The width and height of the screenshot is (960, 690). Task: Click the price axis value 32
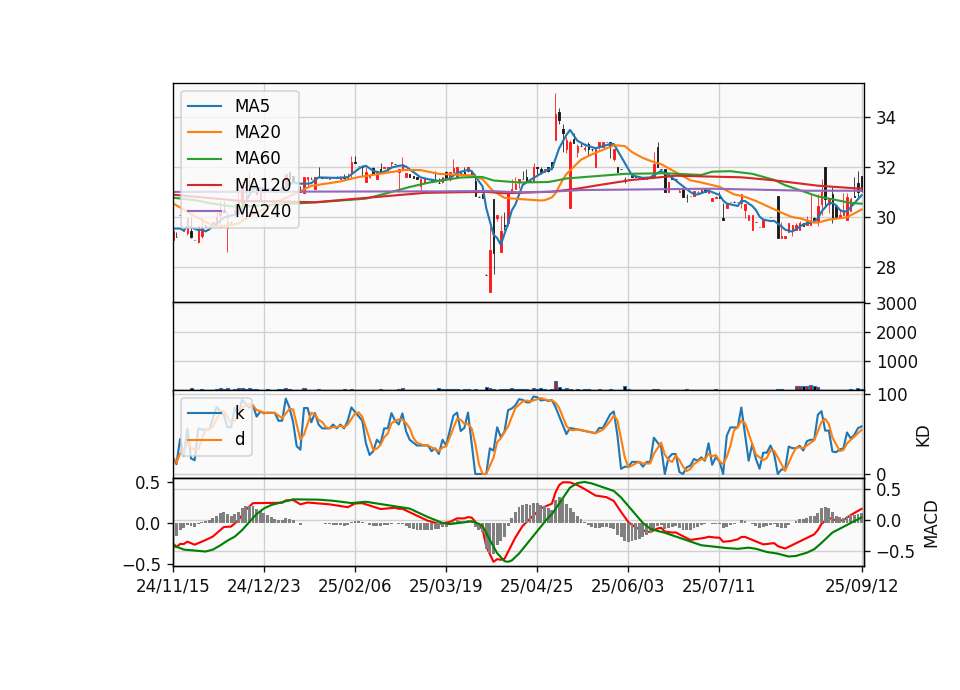tap(885, 168)
